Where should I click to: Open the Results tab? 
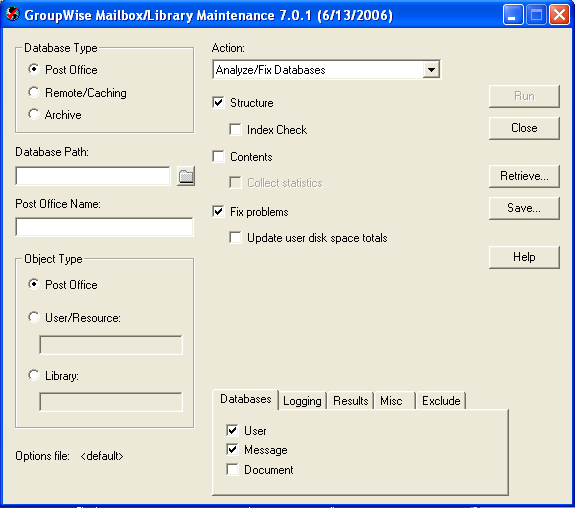pyautogui.click(x=351, y=401)
